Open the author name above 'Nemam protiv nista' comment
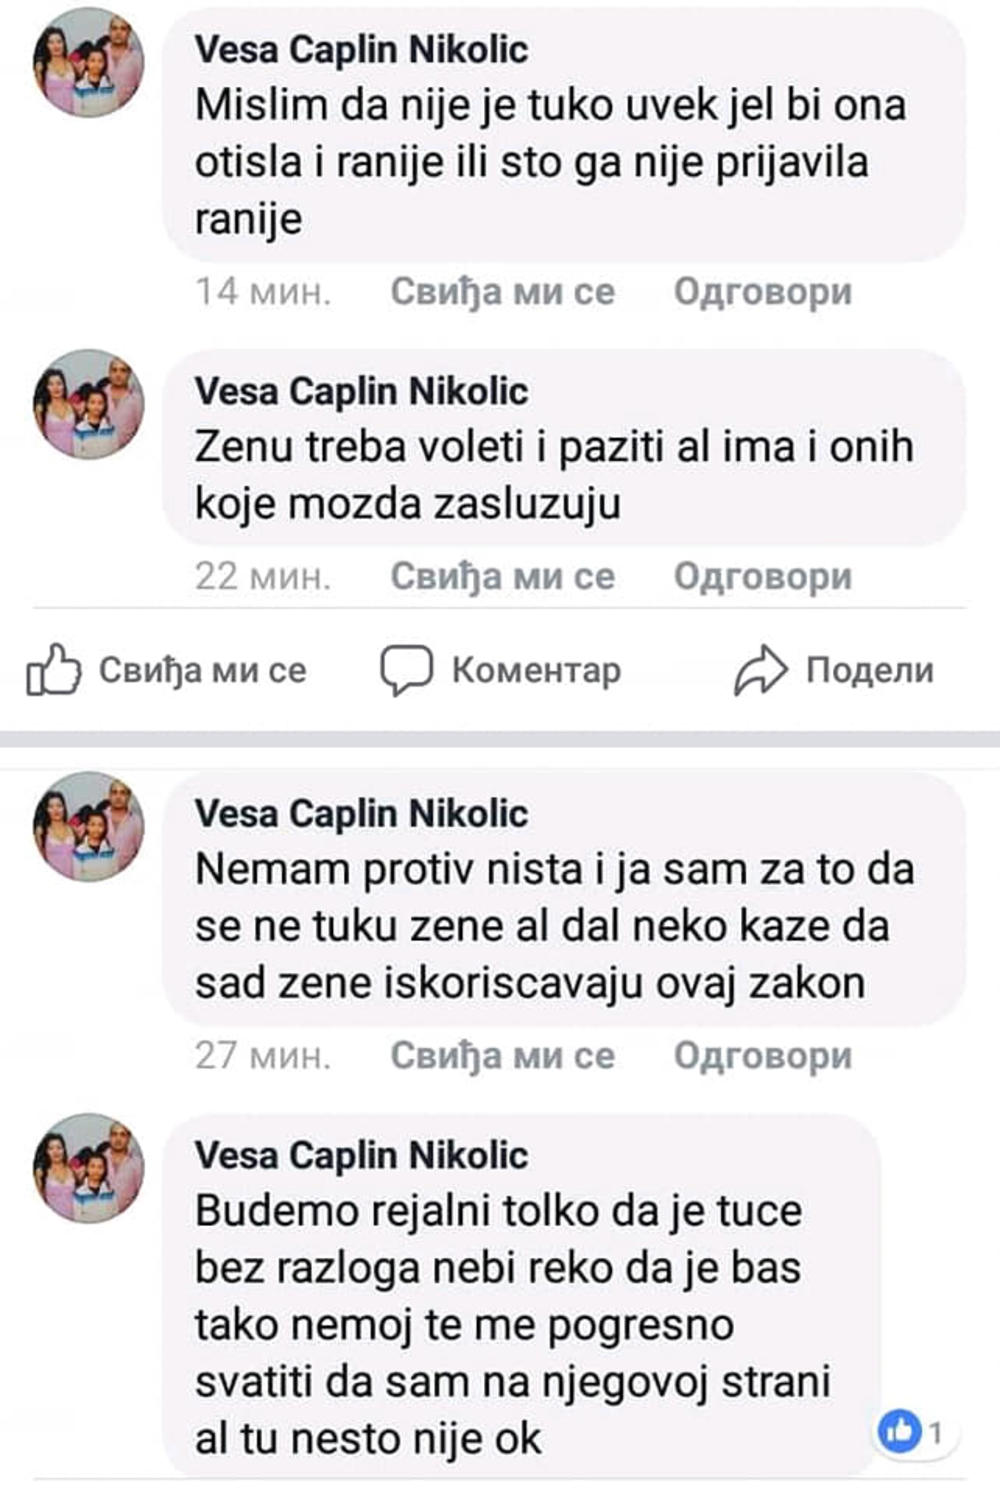The width and height of the screenshot is (1000, 1495). tap(361, 813)
